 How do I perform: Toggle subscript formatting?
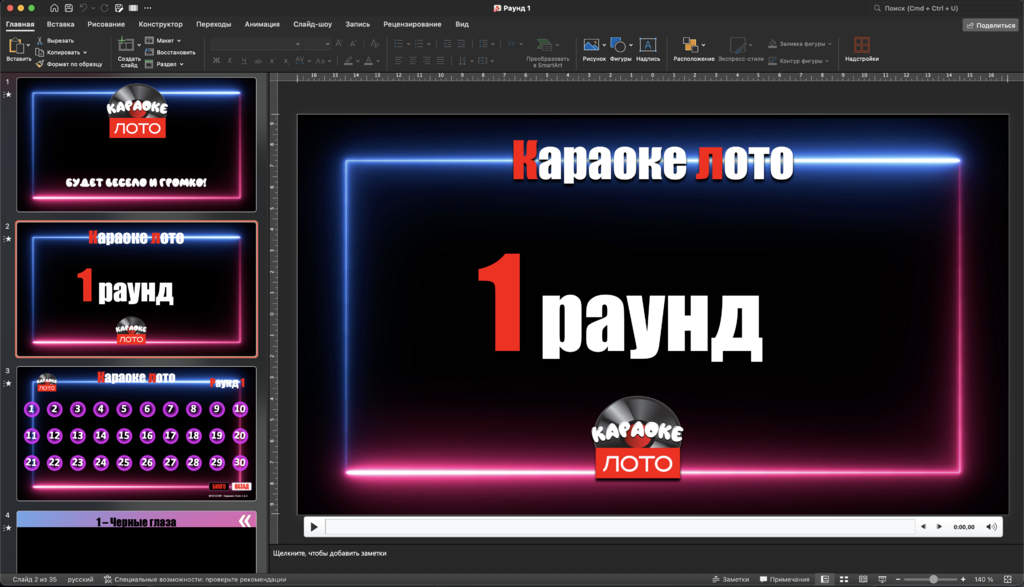pyautogui.click(x=285, y=61)
